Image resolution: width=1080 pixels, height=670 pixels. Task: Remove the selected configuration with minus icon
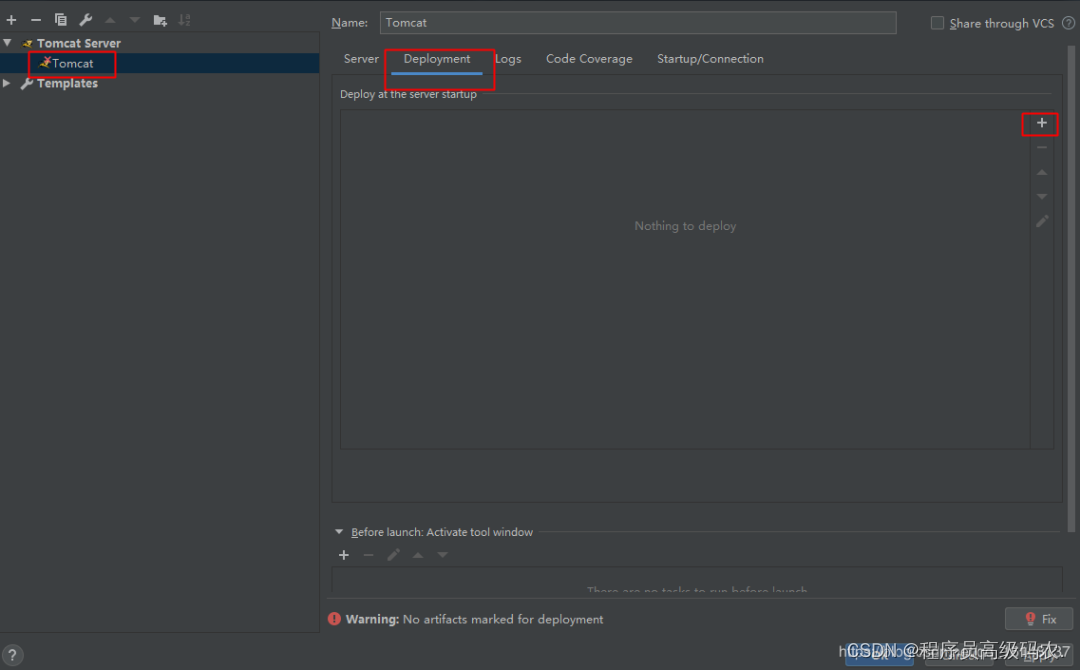click(36, 20)
